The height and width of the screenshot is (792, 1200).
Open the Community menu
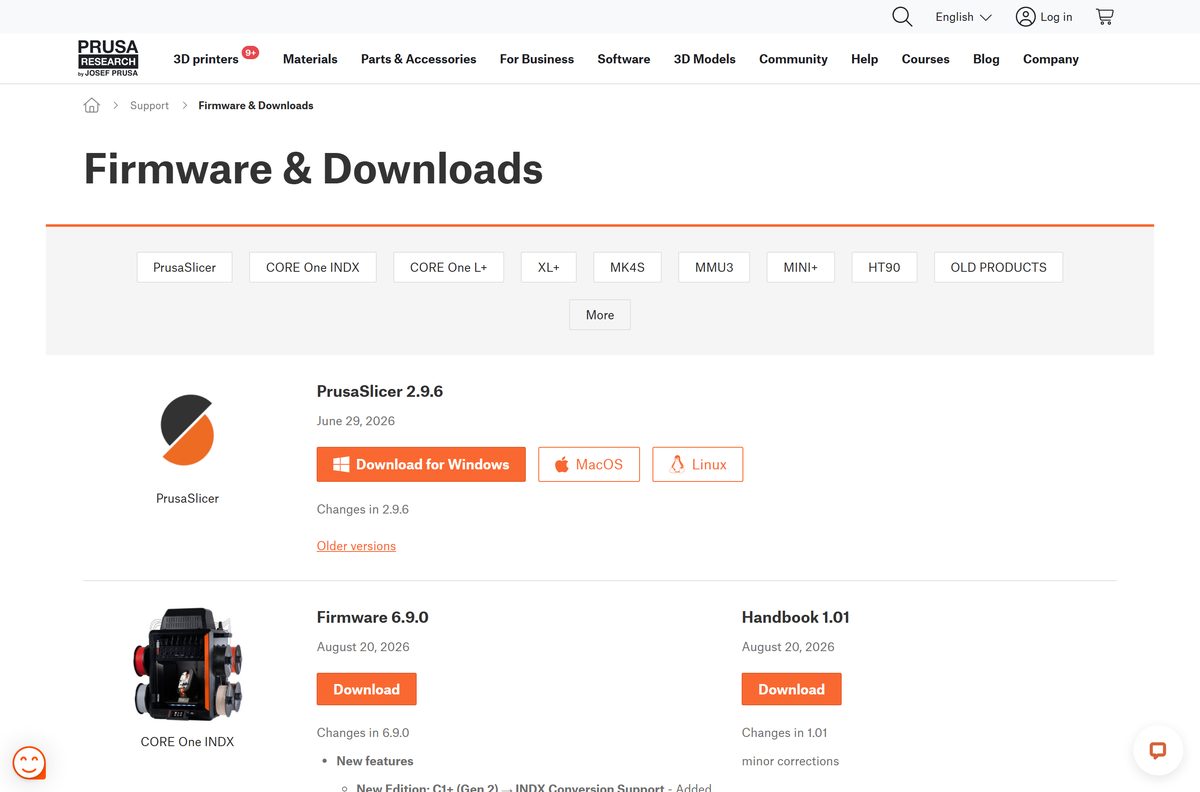793,59
